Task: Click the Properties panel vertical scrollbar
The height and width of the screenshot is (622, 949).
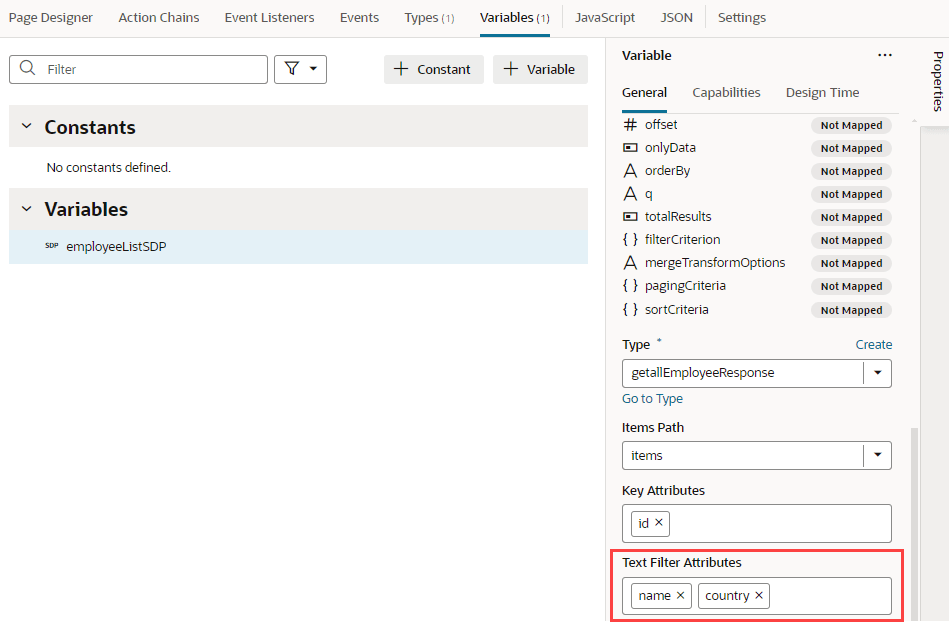Action: pyautogui.click(x=915, y=524)
